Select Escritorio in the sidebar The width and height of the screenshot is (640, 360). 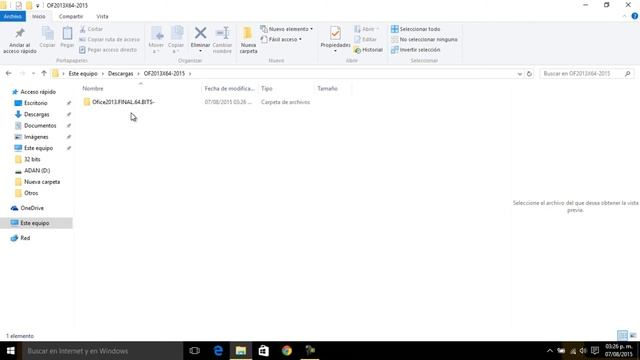[31, 103]
